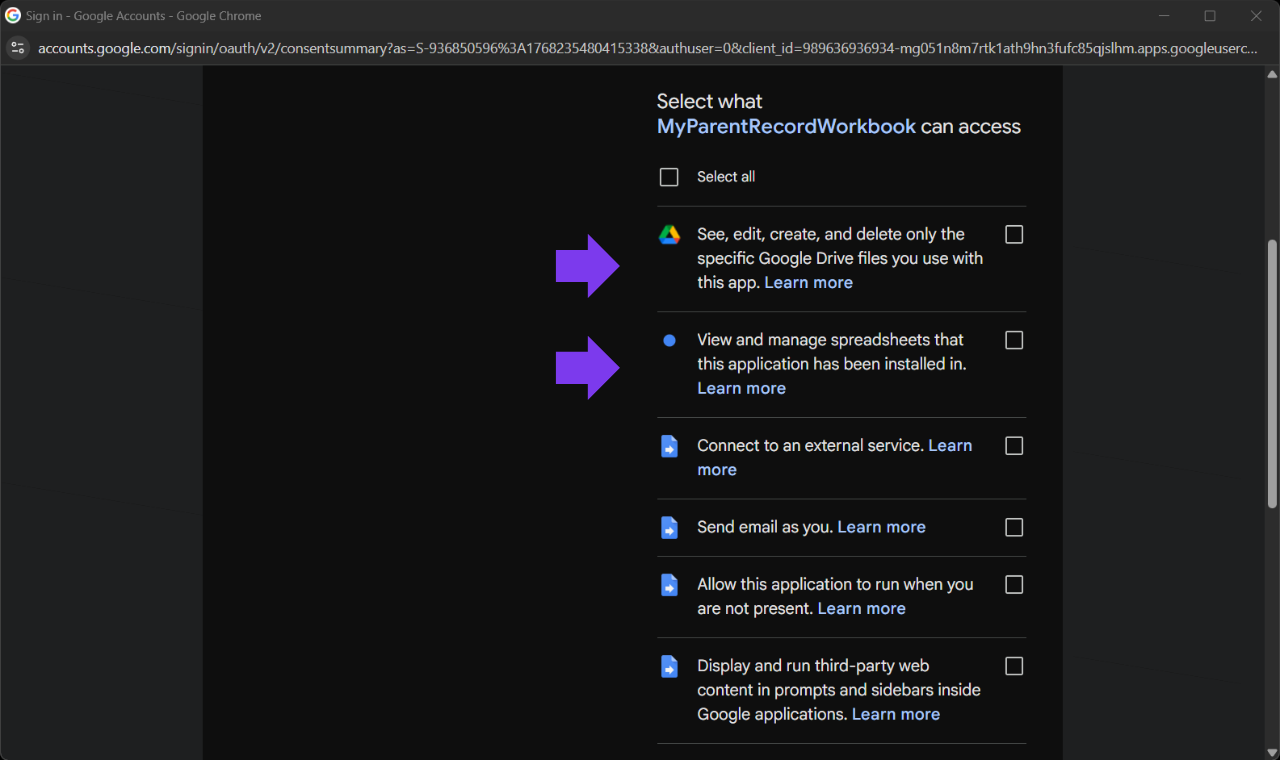Tick the Select all checkbox
The height and width of the screenshot is (760, 1280).
(669, 177)
